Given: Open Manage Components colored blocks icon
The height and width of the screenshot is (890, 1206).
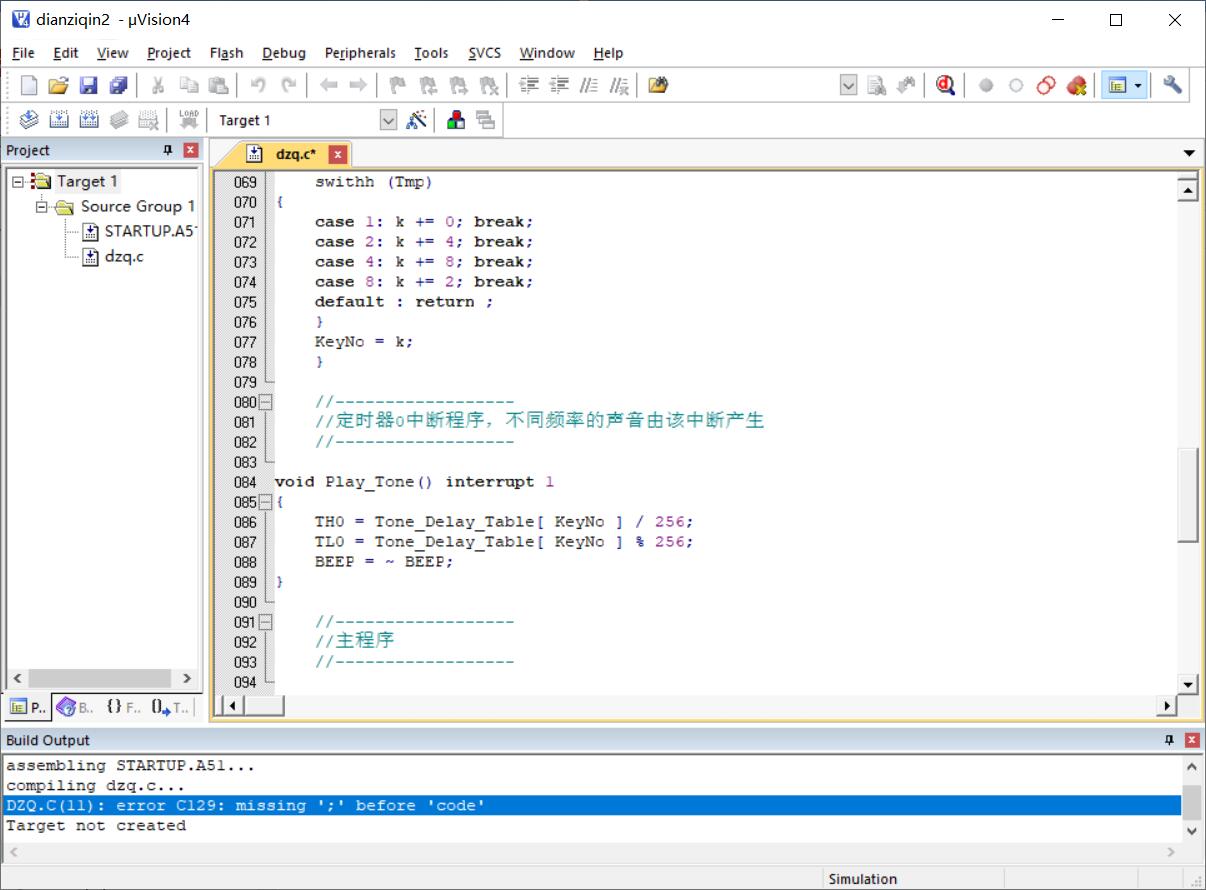Looking at the screenshot, I should (456, 120).
